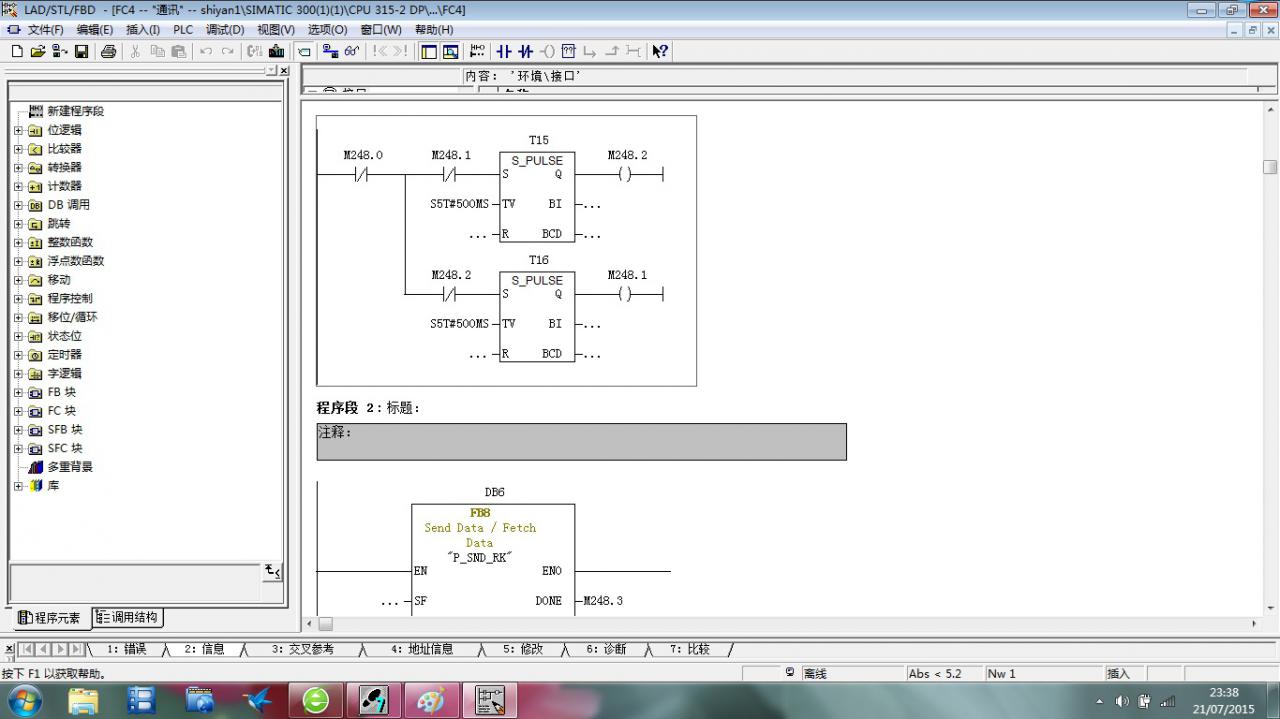Insert a normally closed contact
1280x719 pixels.
point(525,51)
